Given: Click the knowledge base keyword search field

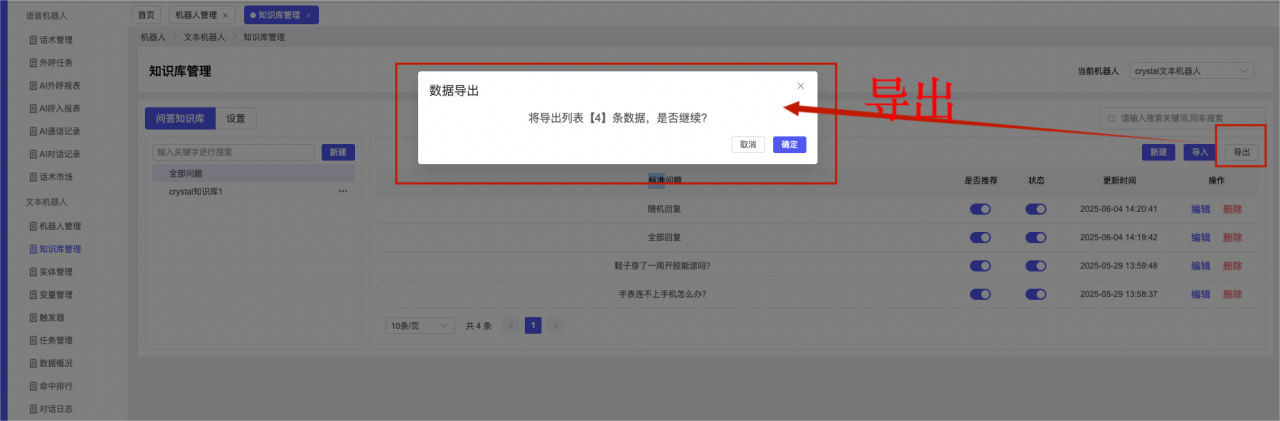Looking at the screenshot, I should [x=233, y=152].
